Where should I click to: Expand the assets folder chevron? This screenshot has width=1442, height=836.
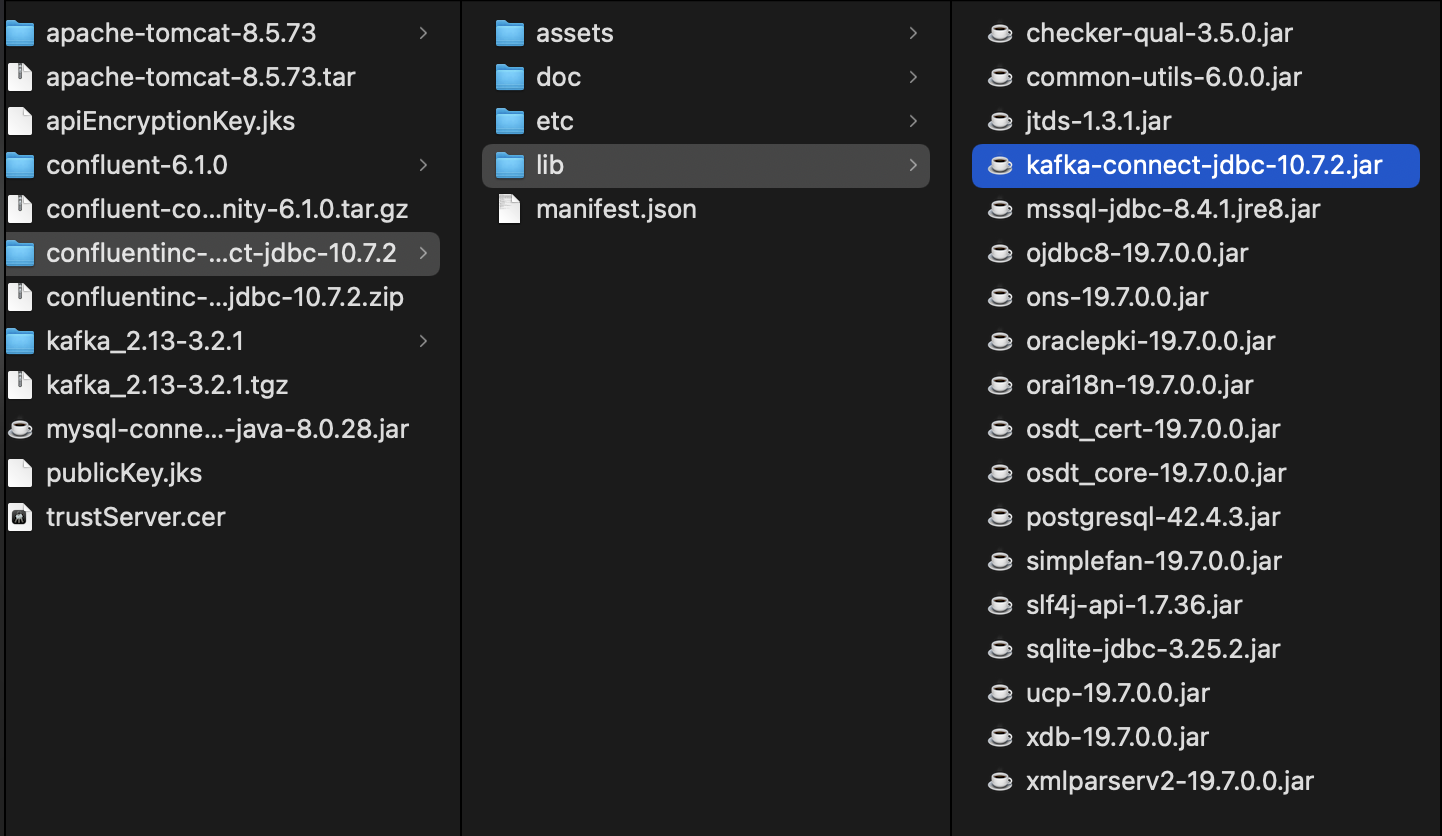913,33
